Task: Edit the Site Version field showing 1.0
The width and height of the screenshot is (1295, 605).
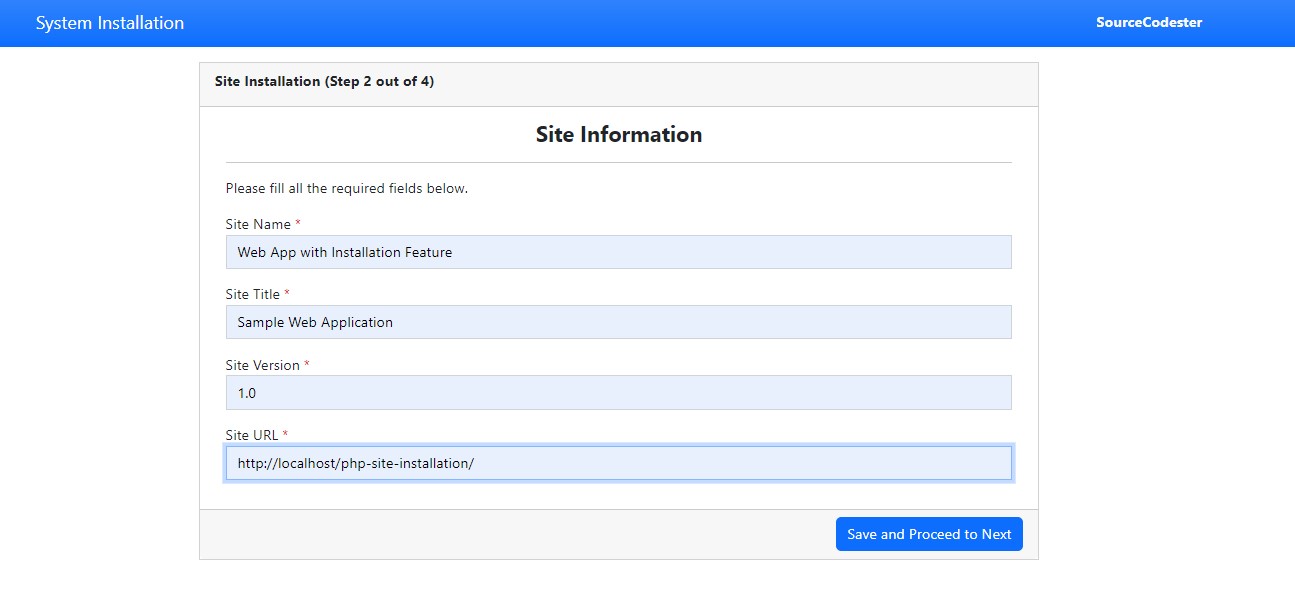Action: (x=618, y=393)
